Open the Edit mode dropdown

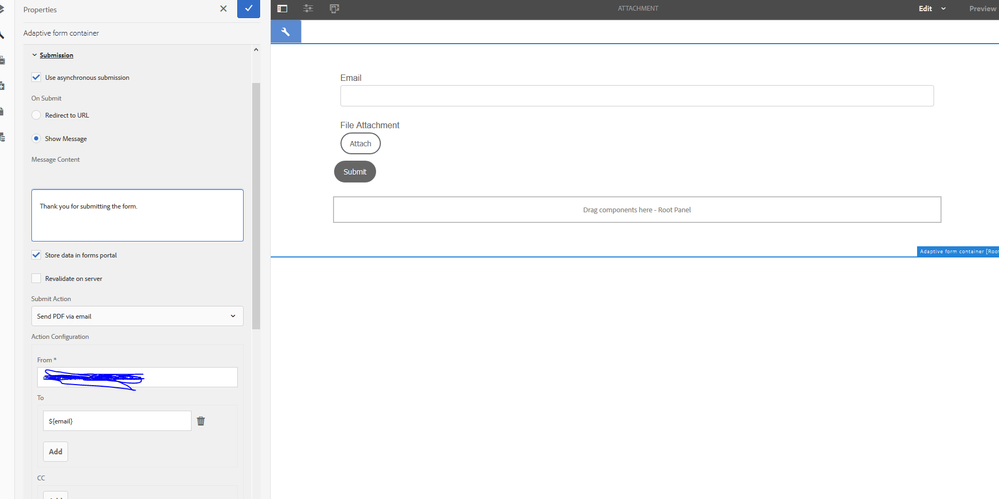point(932,9)
